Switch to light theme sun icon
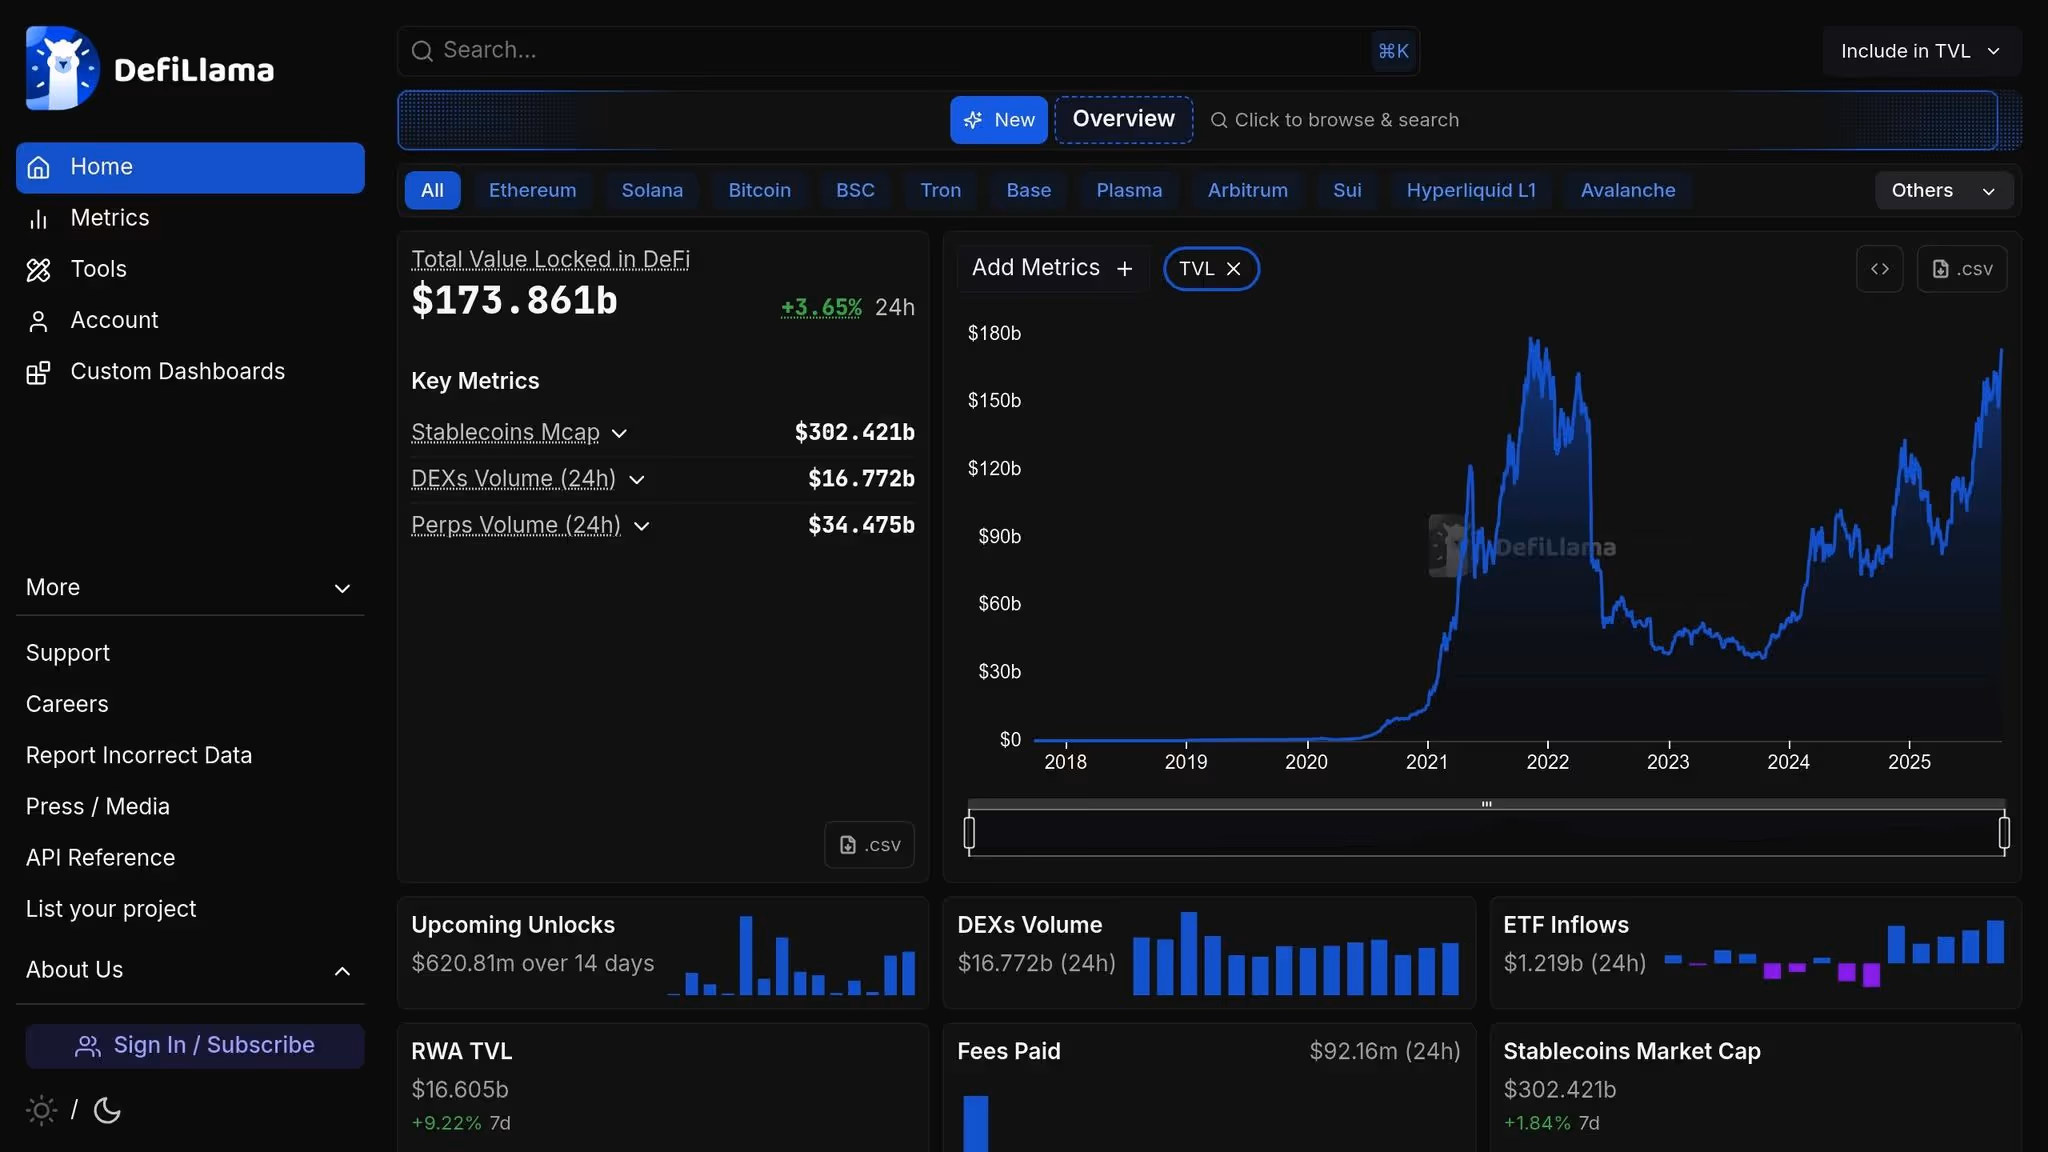 (x=41, y=1110)
